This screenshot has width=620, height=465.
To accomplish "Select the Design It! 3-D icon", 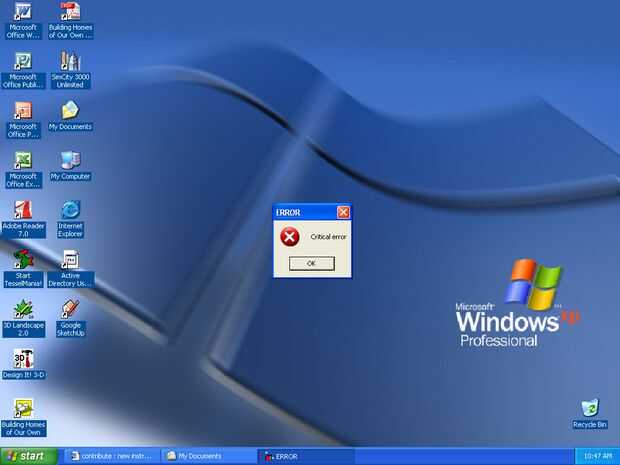I will tap(23, 365).
